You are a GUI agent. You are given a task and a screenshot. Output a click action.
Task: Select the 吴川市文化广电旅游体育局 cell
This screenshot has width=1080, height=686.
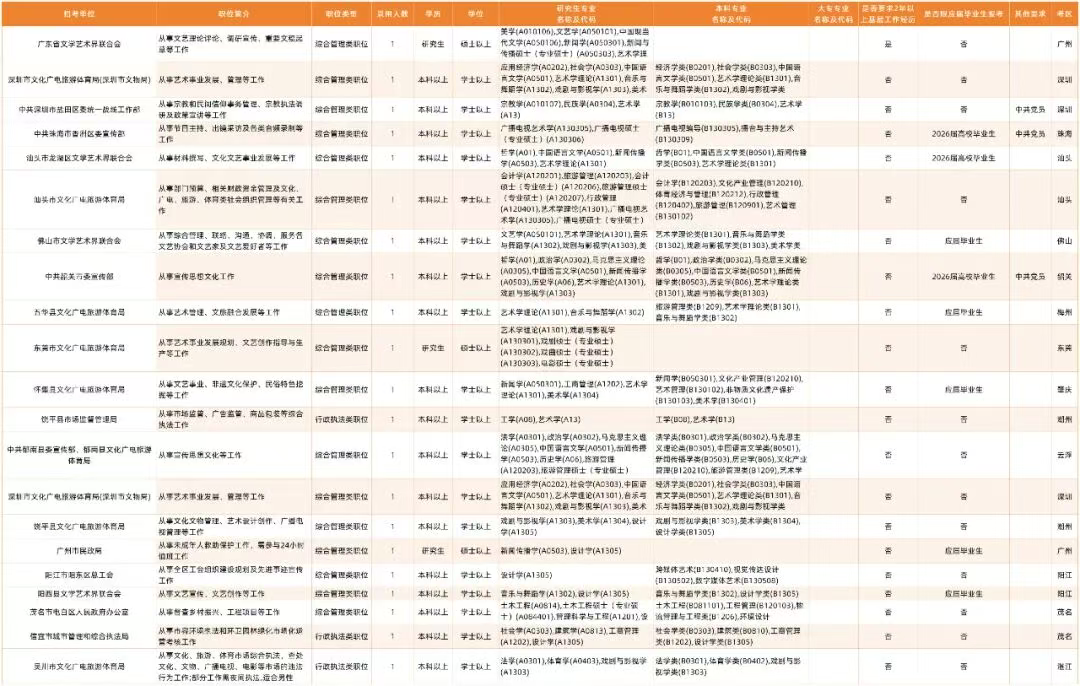point(78,665)
